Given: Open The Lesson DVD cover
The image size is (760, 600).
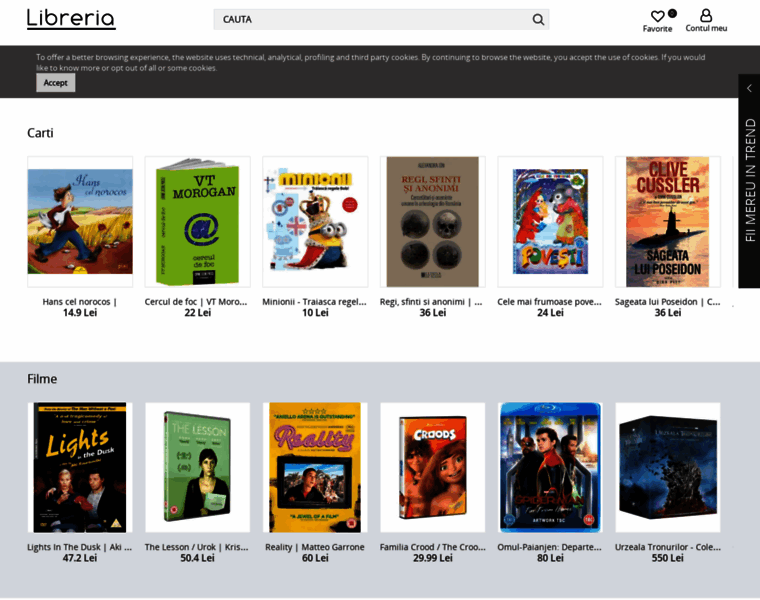Looking at the screenshot, I should (198, 467).
